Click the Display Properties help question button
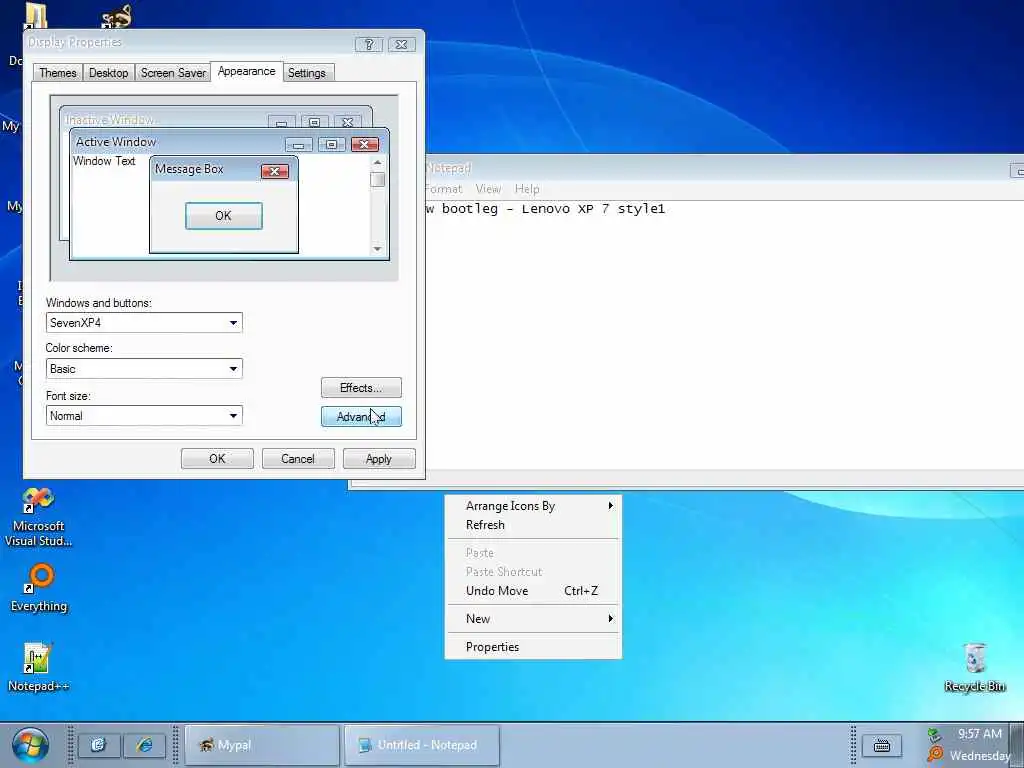This screenshot has height=768, width=1024. pyautogui.click(x=369, y=44)
